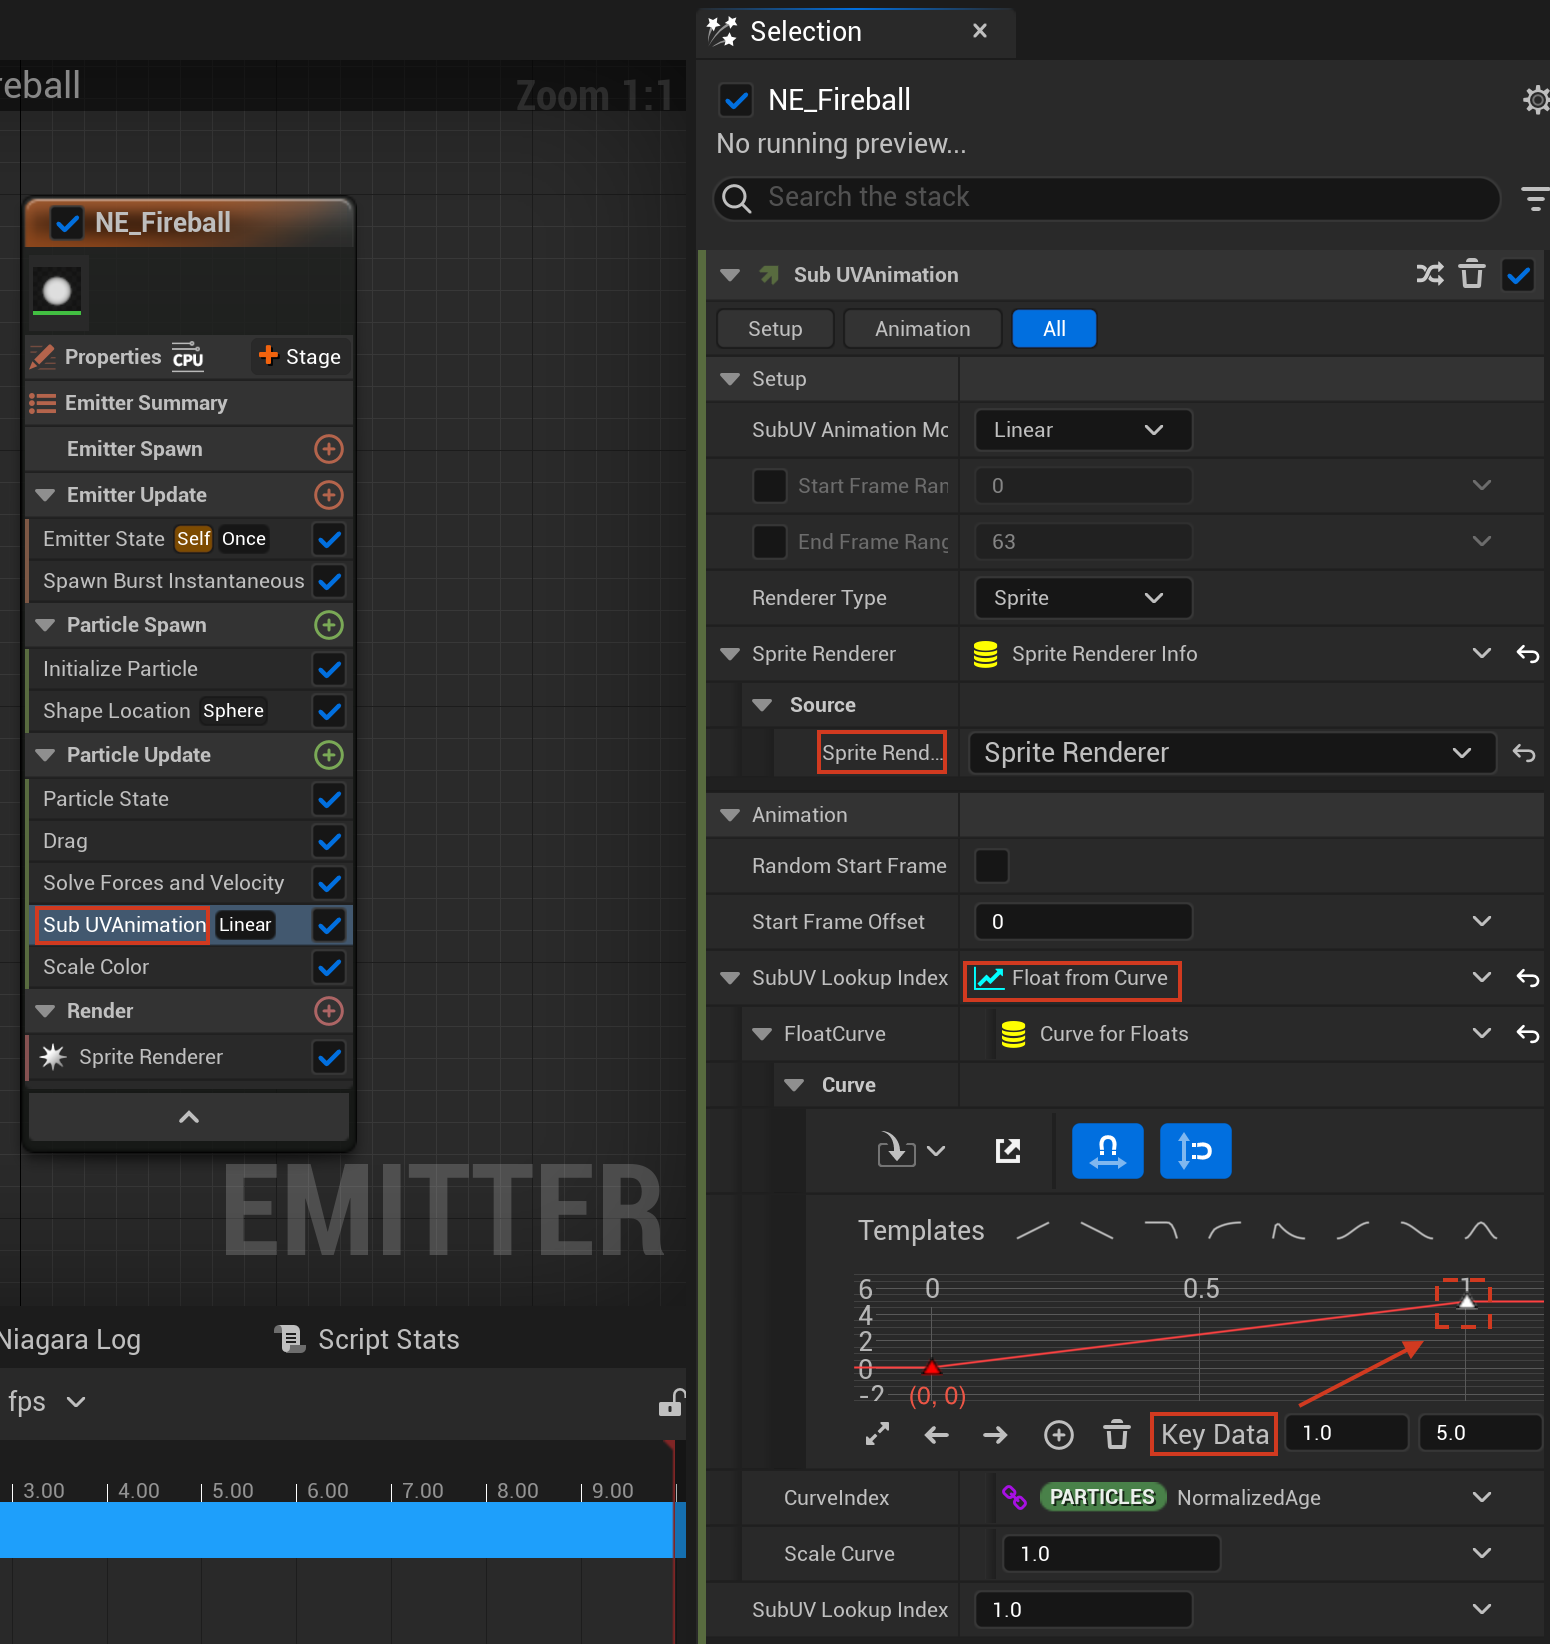The height and width of the screenshot is (1644, 1550).
Task: Click the blue timeline track bar
Action: [x=343, y=1530]
